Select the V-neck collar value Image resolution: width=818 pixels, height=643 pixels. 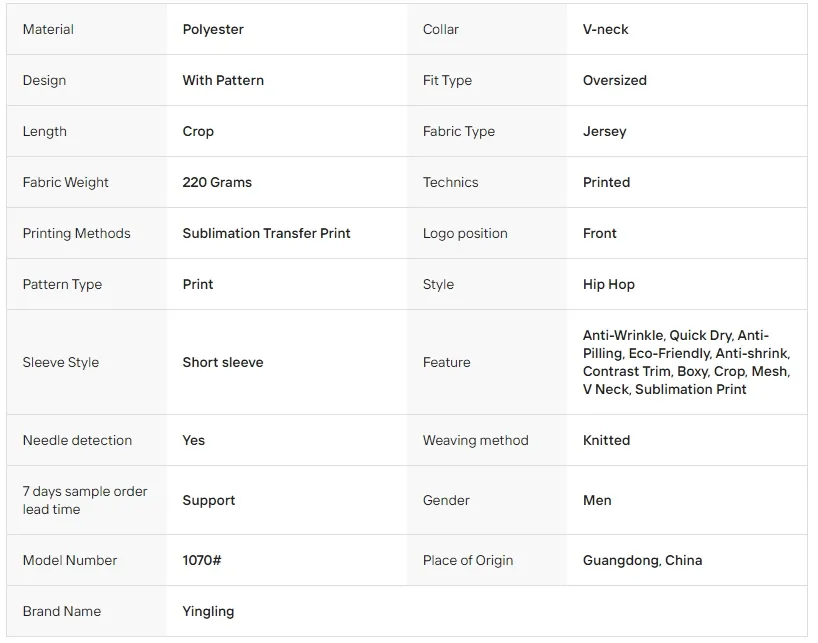[605, 29]
